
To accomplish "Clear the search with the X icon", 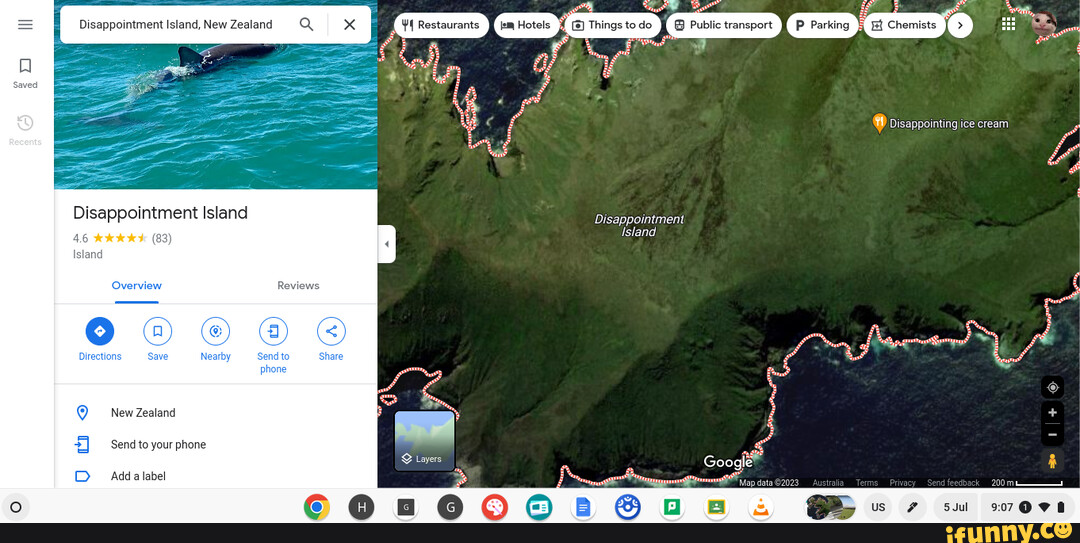I will 349,25.
